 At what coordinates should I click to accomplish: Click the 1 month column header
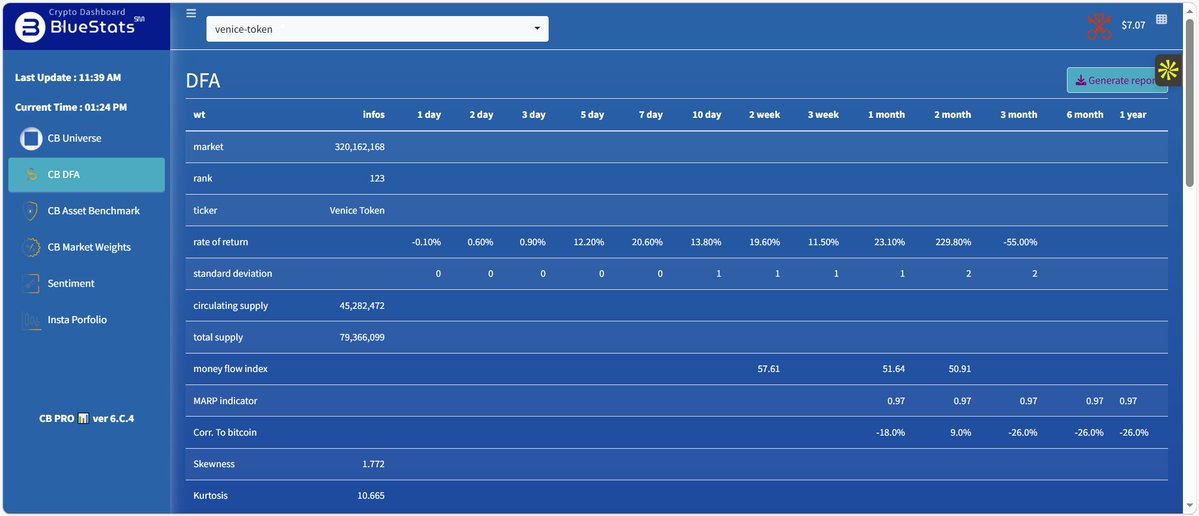pyautogui.click(x=886, y=115)
